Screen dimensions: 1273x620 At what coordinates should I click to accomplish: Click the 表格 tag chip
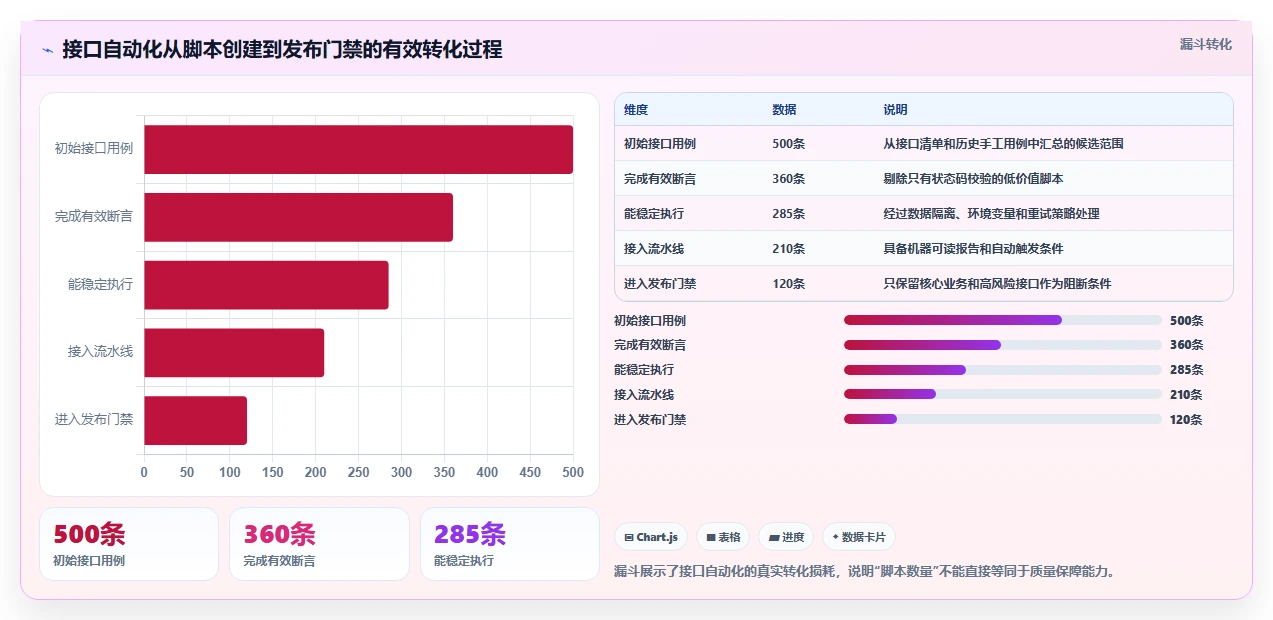point(723,537)
